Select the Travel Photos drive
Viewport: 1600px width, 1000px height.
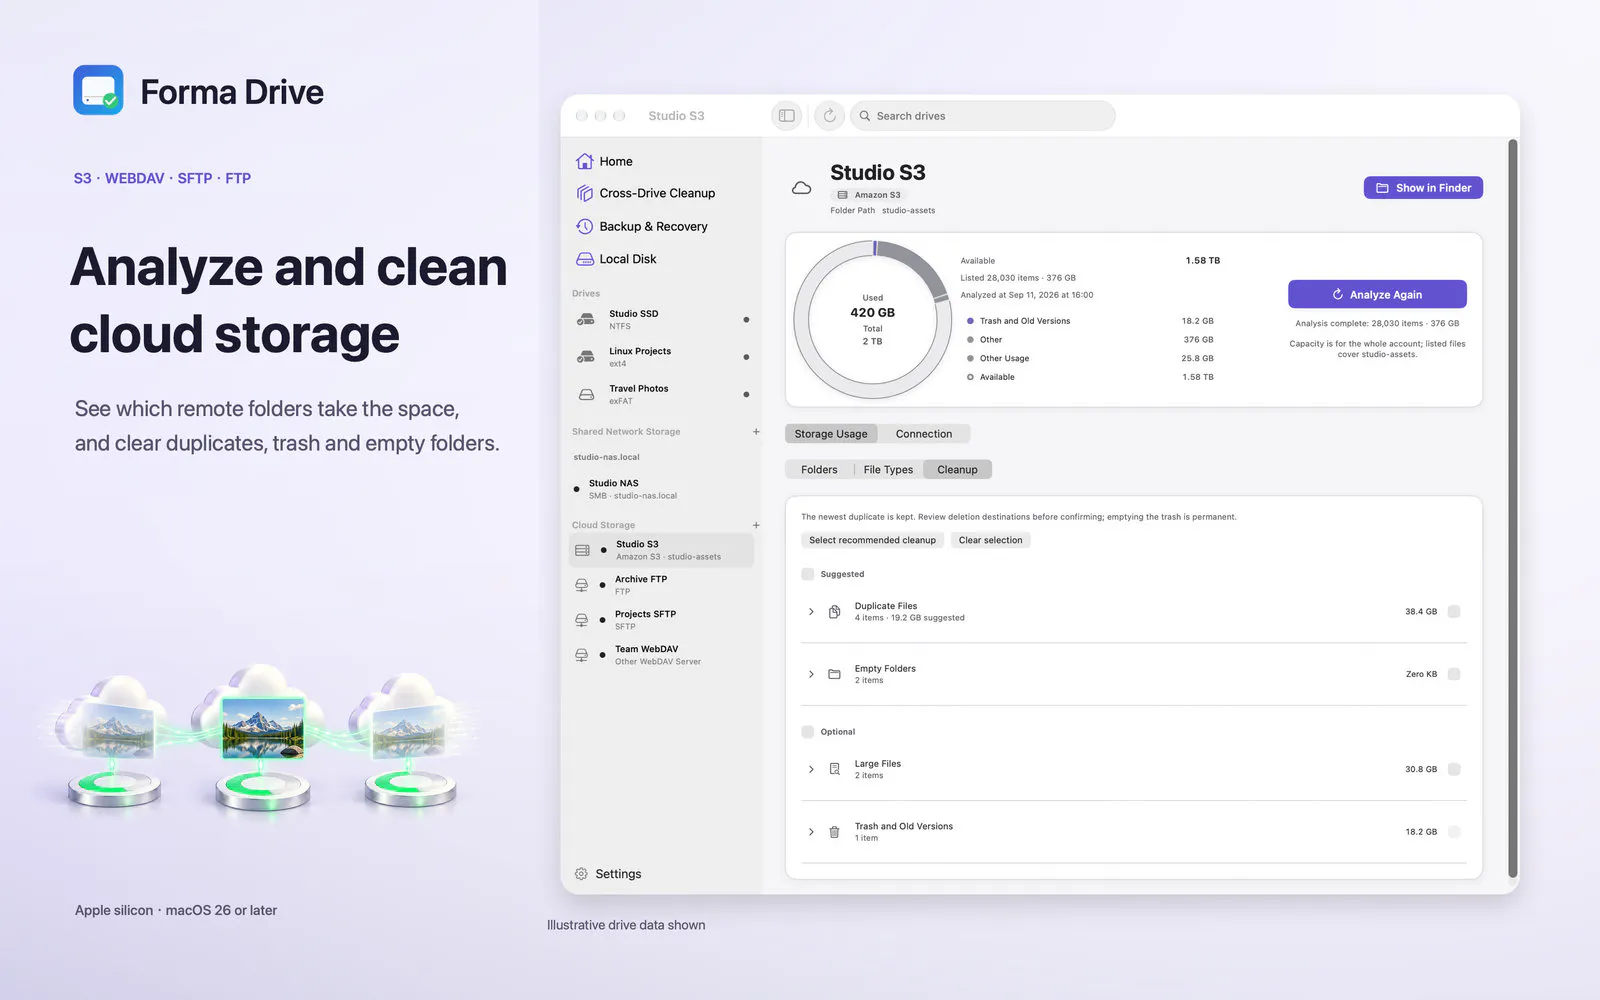point(661,394)
